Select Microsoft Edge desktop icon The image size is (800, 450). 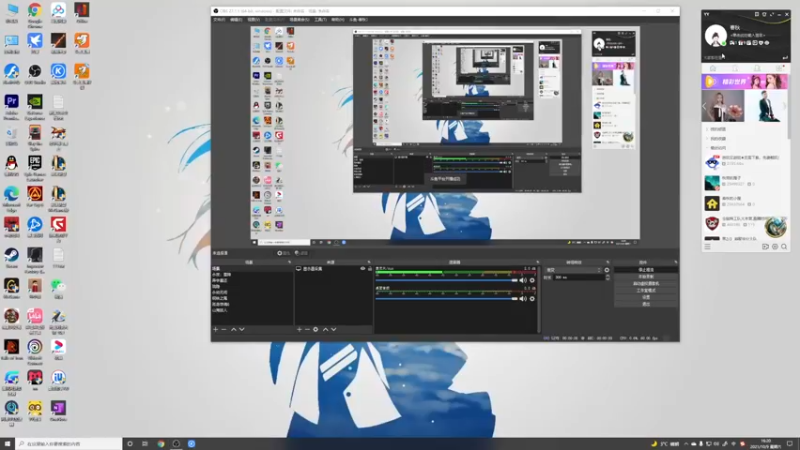click(x=11, y=198)
